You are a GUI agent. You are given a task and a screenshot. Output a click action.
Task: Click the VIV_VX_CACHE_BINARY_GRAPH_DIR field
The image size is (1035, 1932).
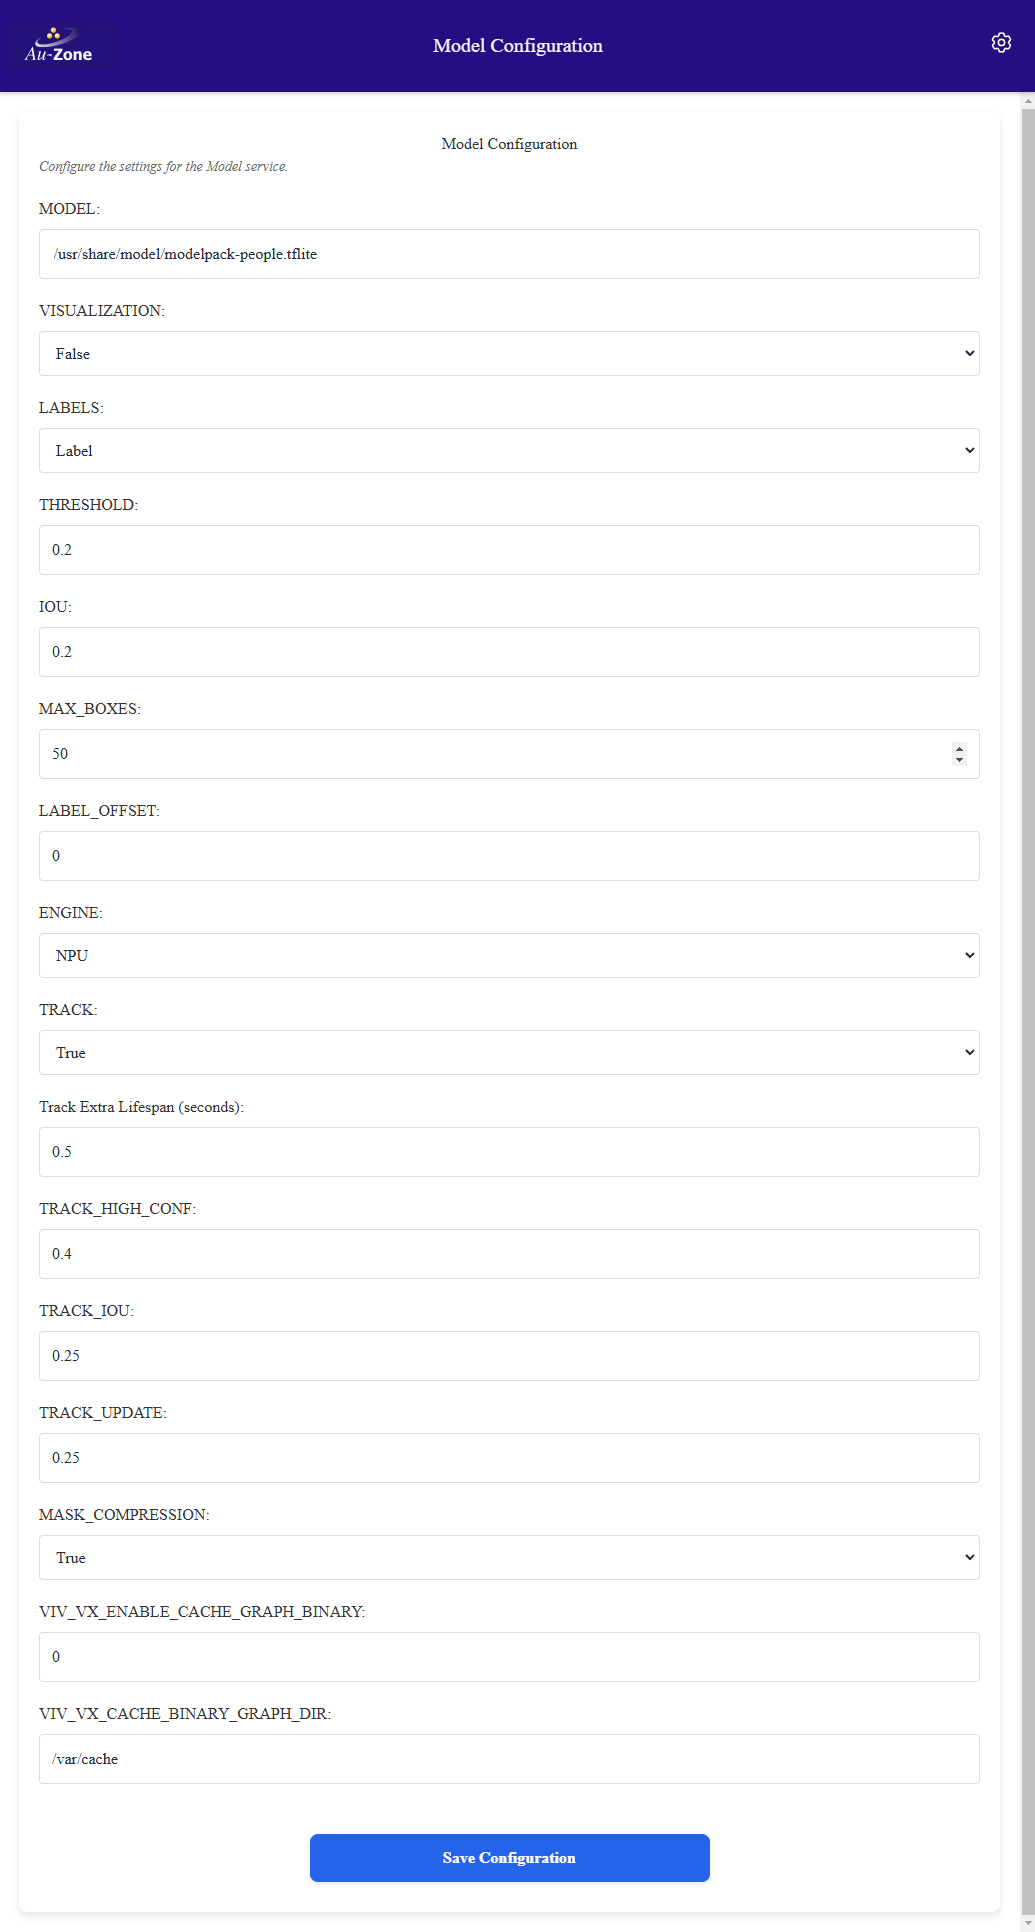pos(509,1759)
